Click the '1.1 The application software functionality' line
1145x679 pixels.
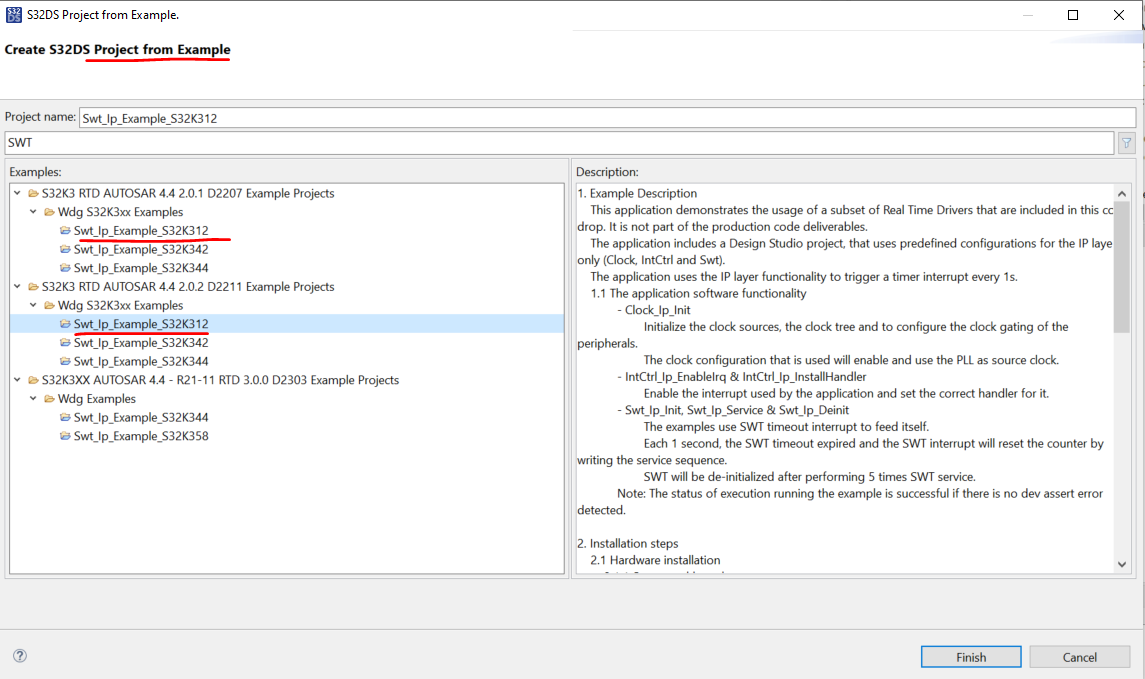tap(699, 294)
